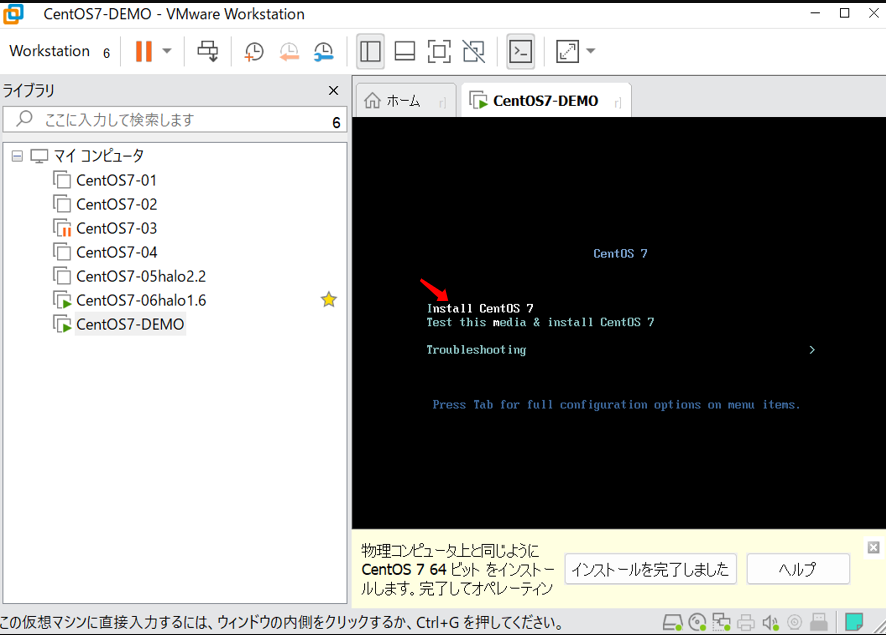Click the webcam device status icon
Screen dimensions: 886x635
pos(794,623)
